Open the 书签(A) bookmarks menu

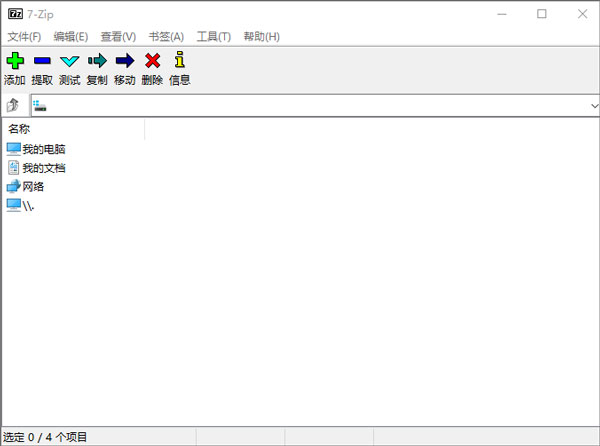[166, 36]
